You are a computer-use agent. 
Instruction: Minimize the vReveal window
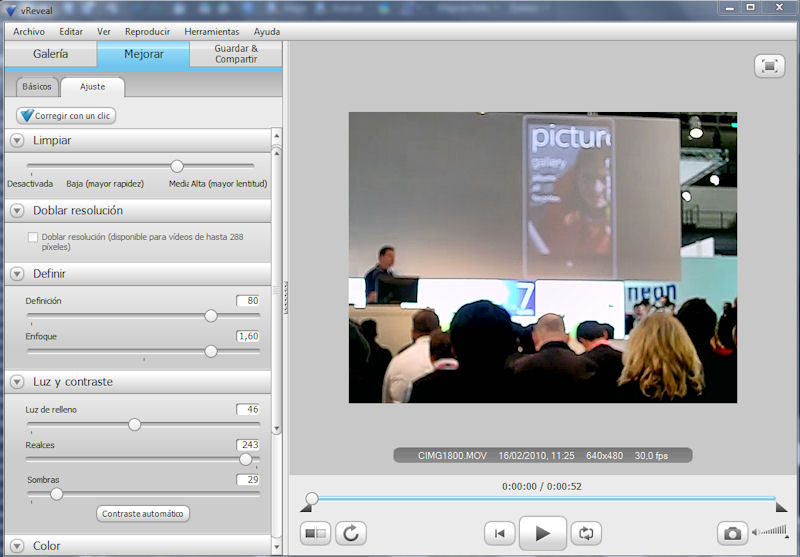[x=731, y=7]
